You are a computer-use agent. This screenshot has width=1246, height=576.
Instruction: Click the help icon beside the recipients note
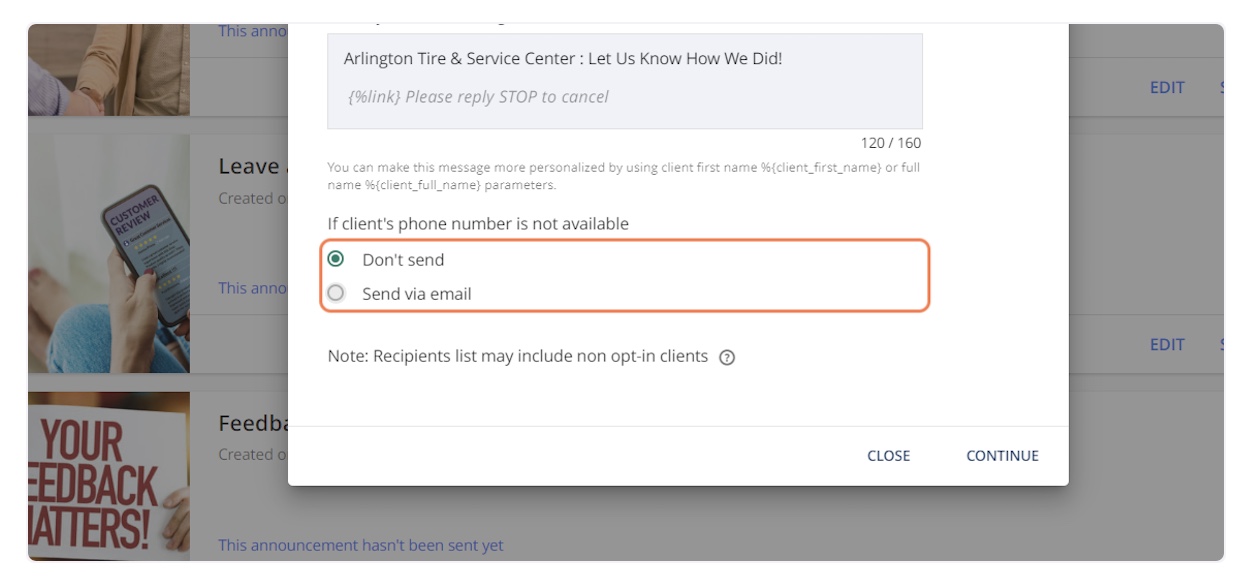pyautogui.click(x=727, y=357)
